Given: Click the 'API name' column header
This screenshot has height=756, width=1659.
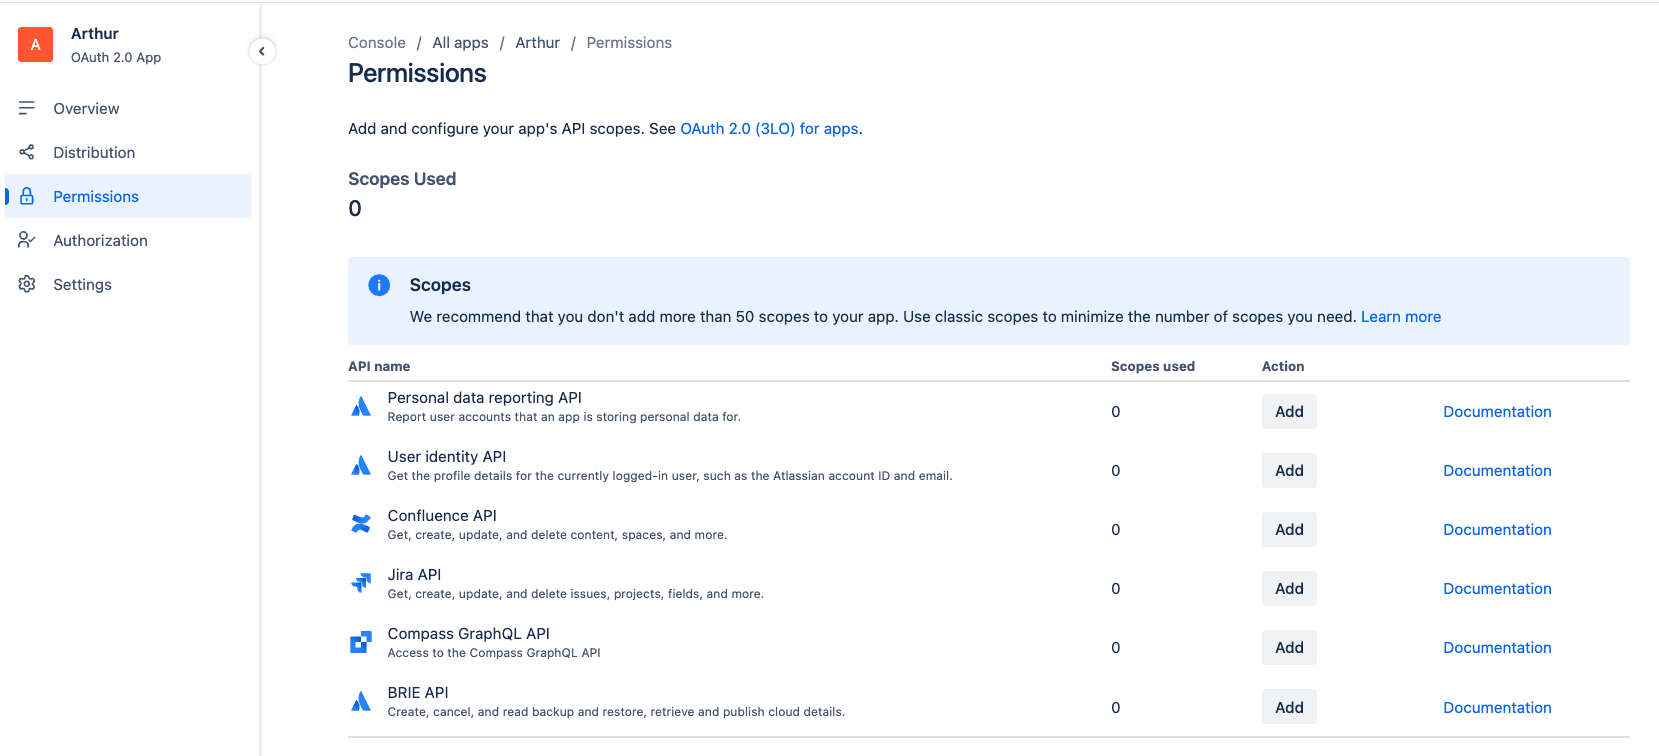Looking at the screenshot, I should (379, 367).
